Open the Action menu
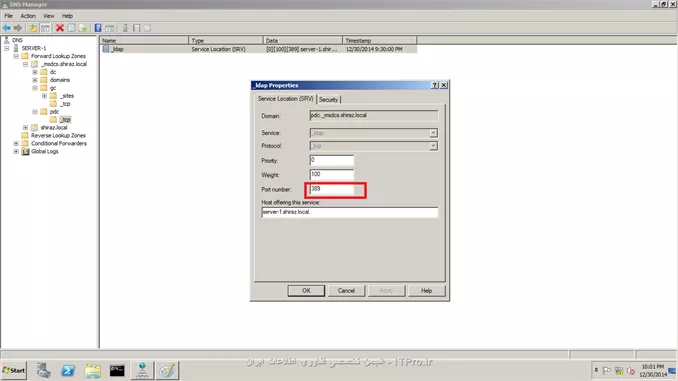Screen dimensions: 678x381 pyautogui.click(x=28, y=16)
